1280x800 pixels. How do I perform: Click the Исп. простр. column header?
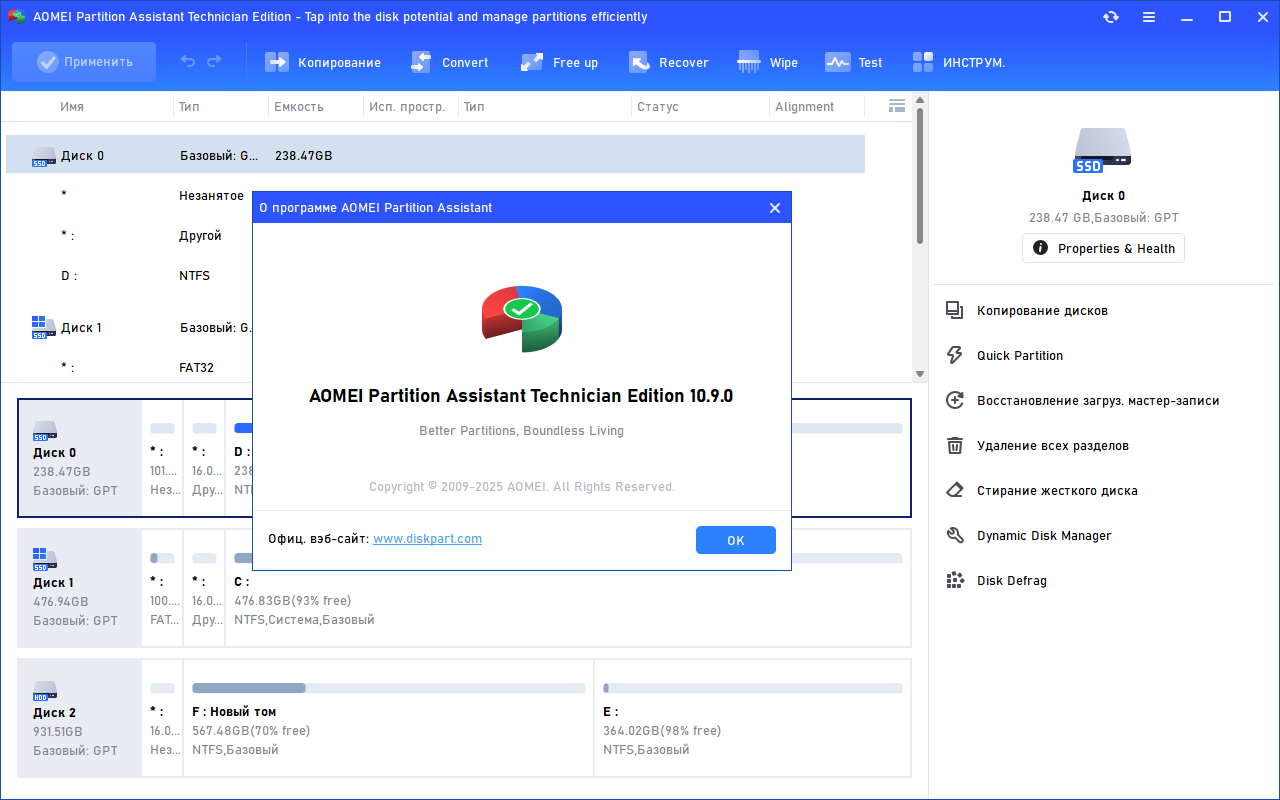point(407,107)
